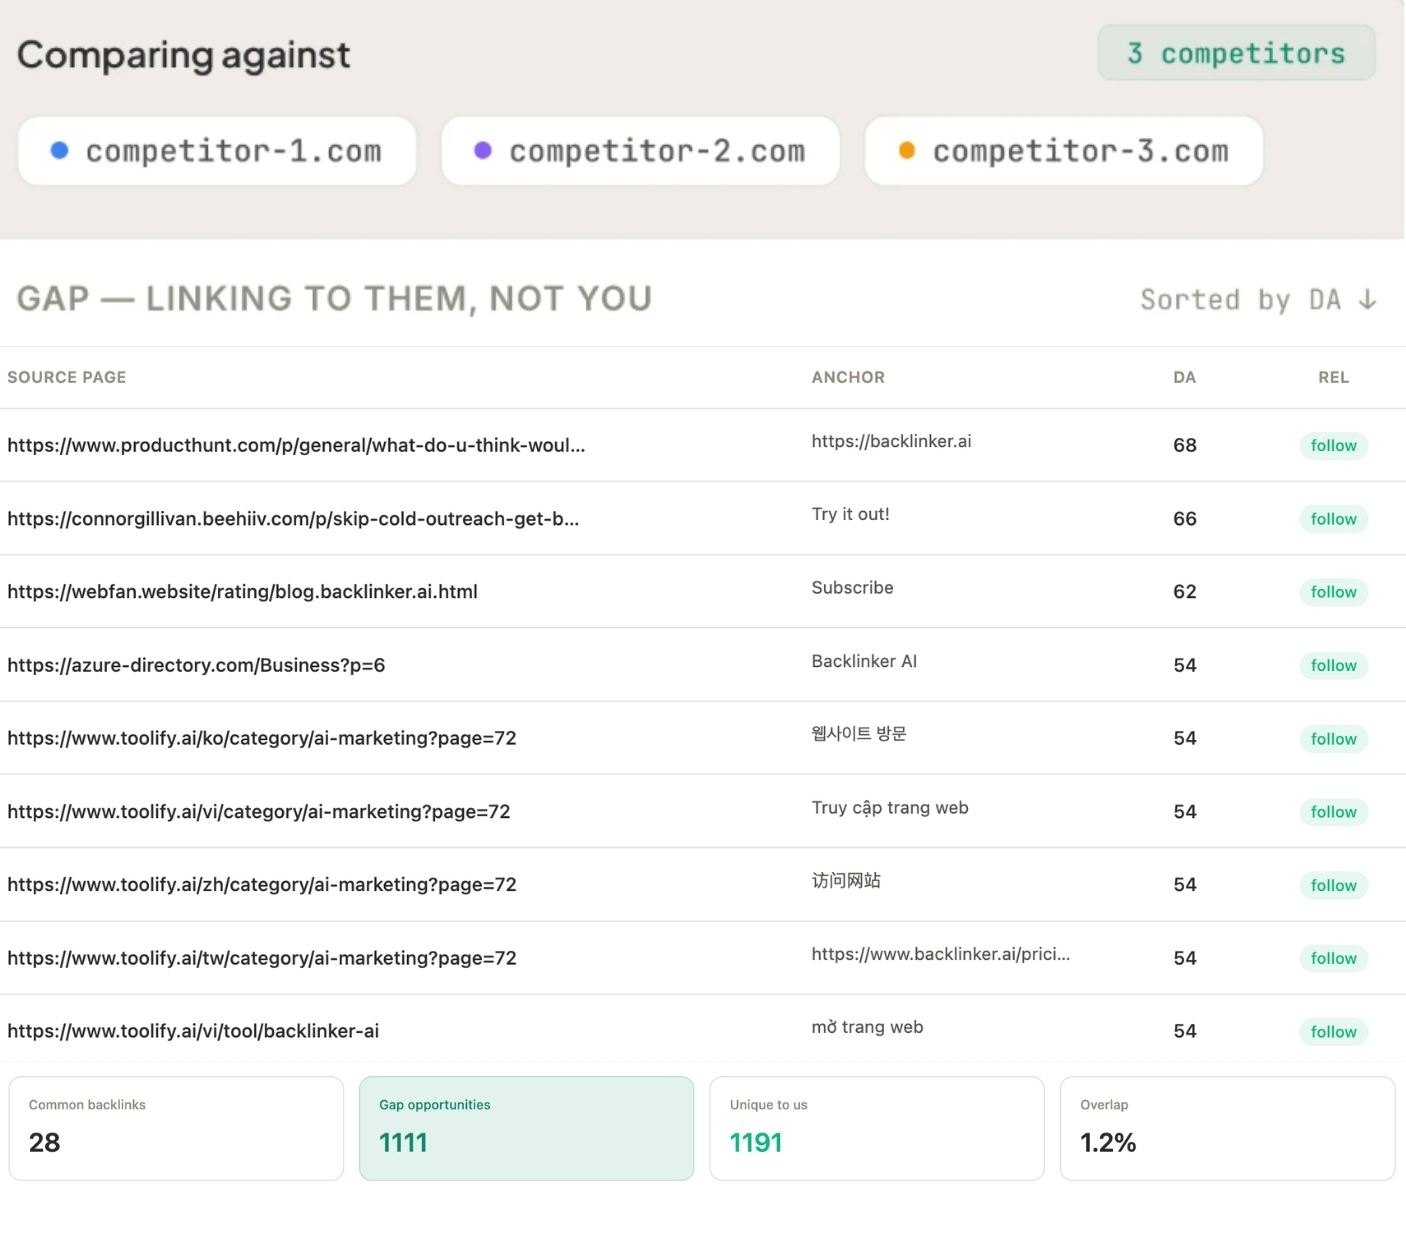1406x1250 pixels.
Task: Click the DA value 66
Action: [1185, 518]
